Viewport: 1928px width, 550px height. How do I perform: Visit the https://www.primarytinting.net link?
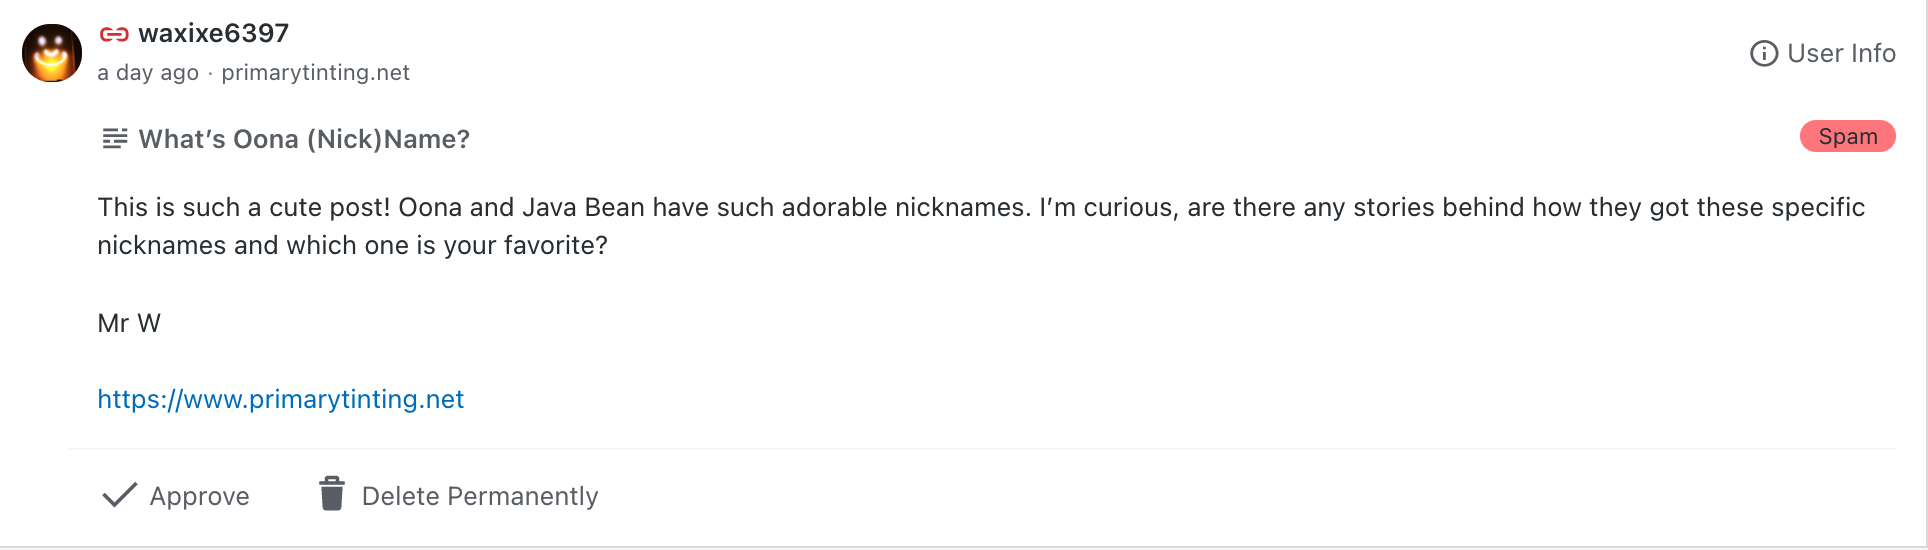(x=281, y=399)
